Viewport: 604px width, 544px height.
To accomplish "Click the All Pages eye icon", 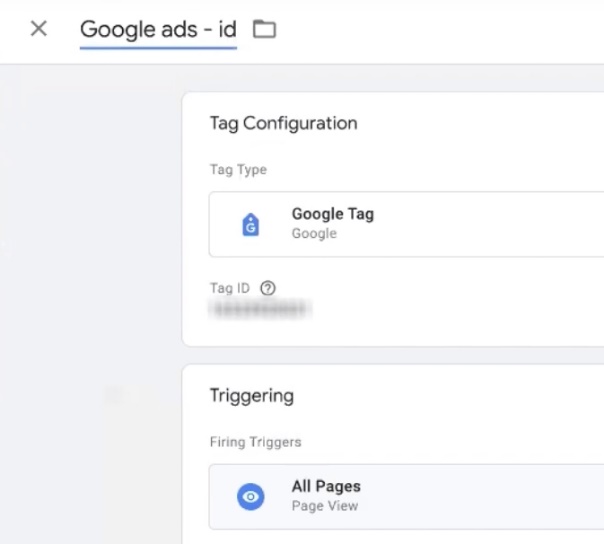I will [251, 496].
